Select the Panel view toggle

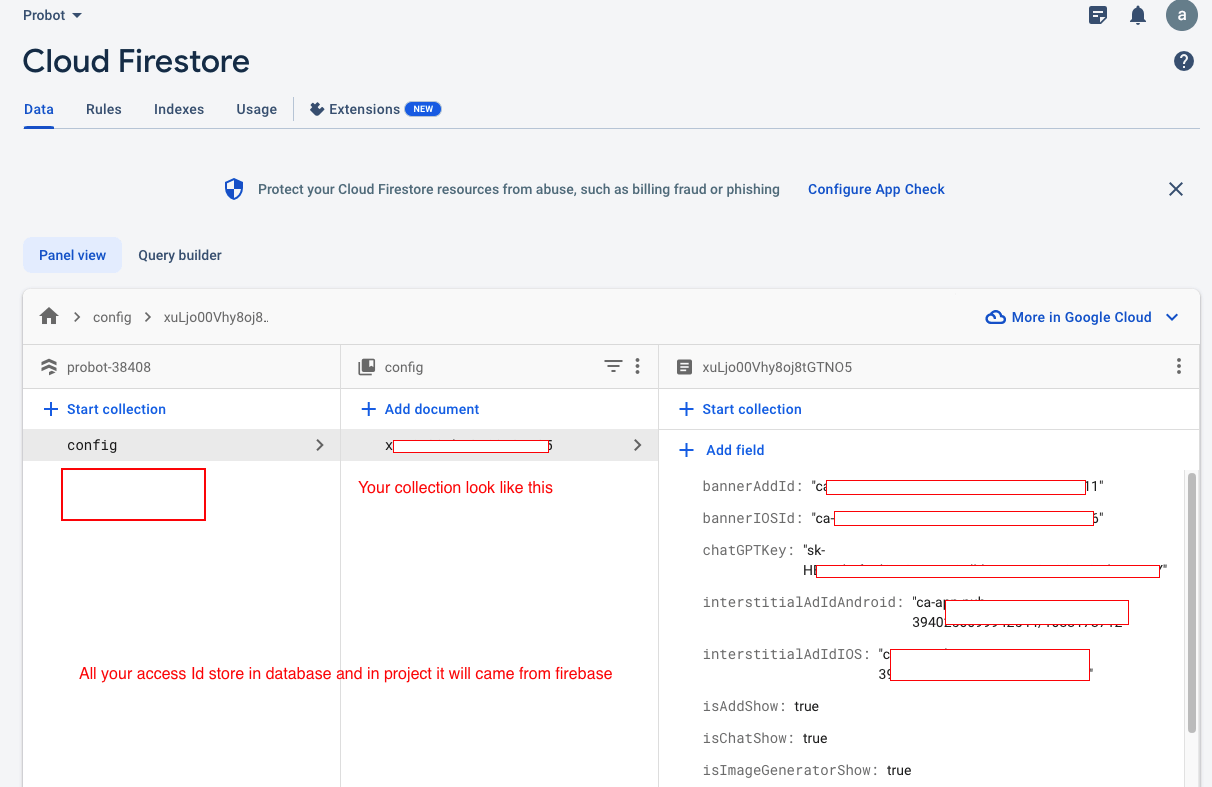point(72,255)
